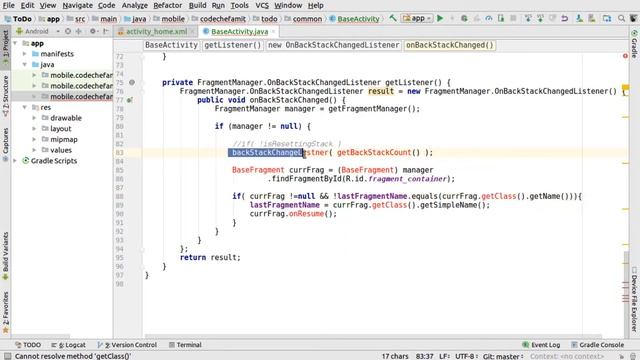Open the Gradle side panel tab
This screenshot has width=640, height=360.
tap(634, 44)
